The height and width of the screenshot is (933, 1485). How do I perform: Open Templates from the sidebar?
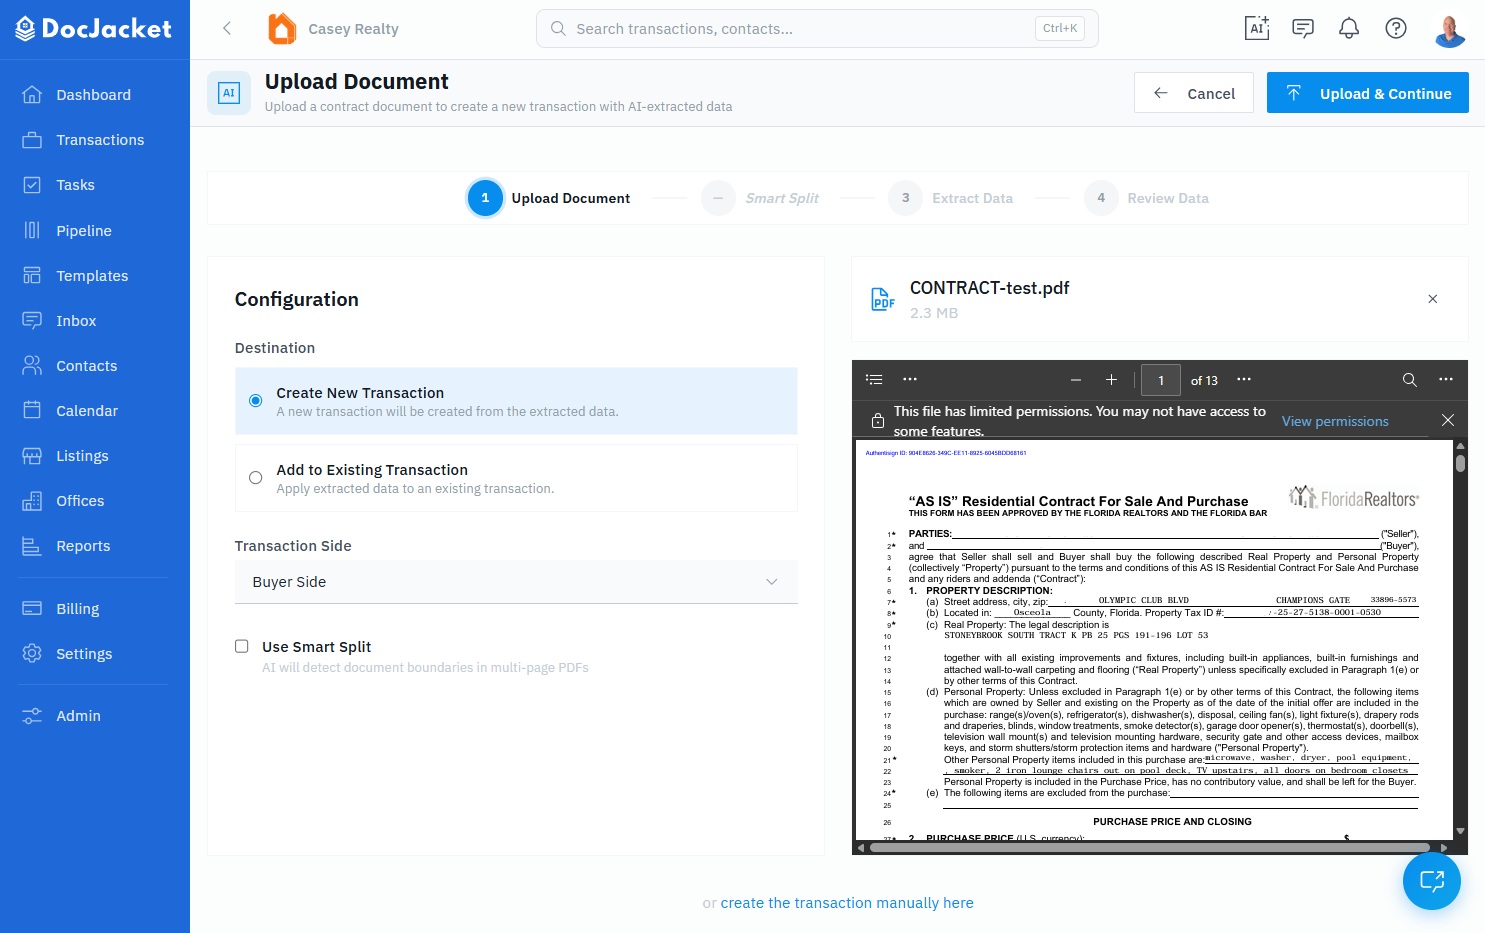pyautogui.click(x=92, y=275)
